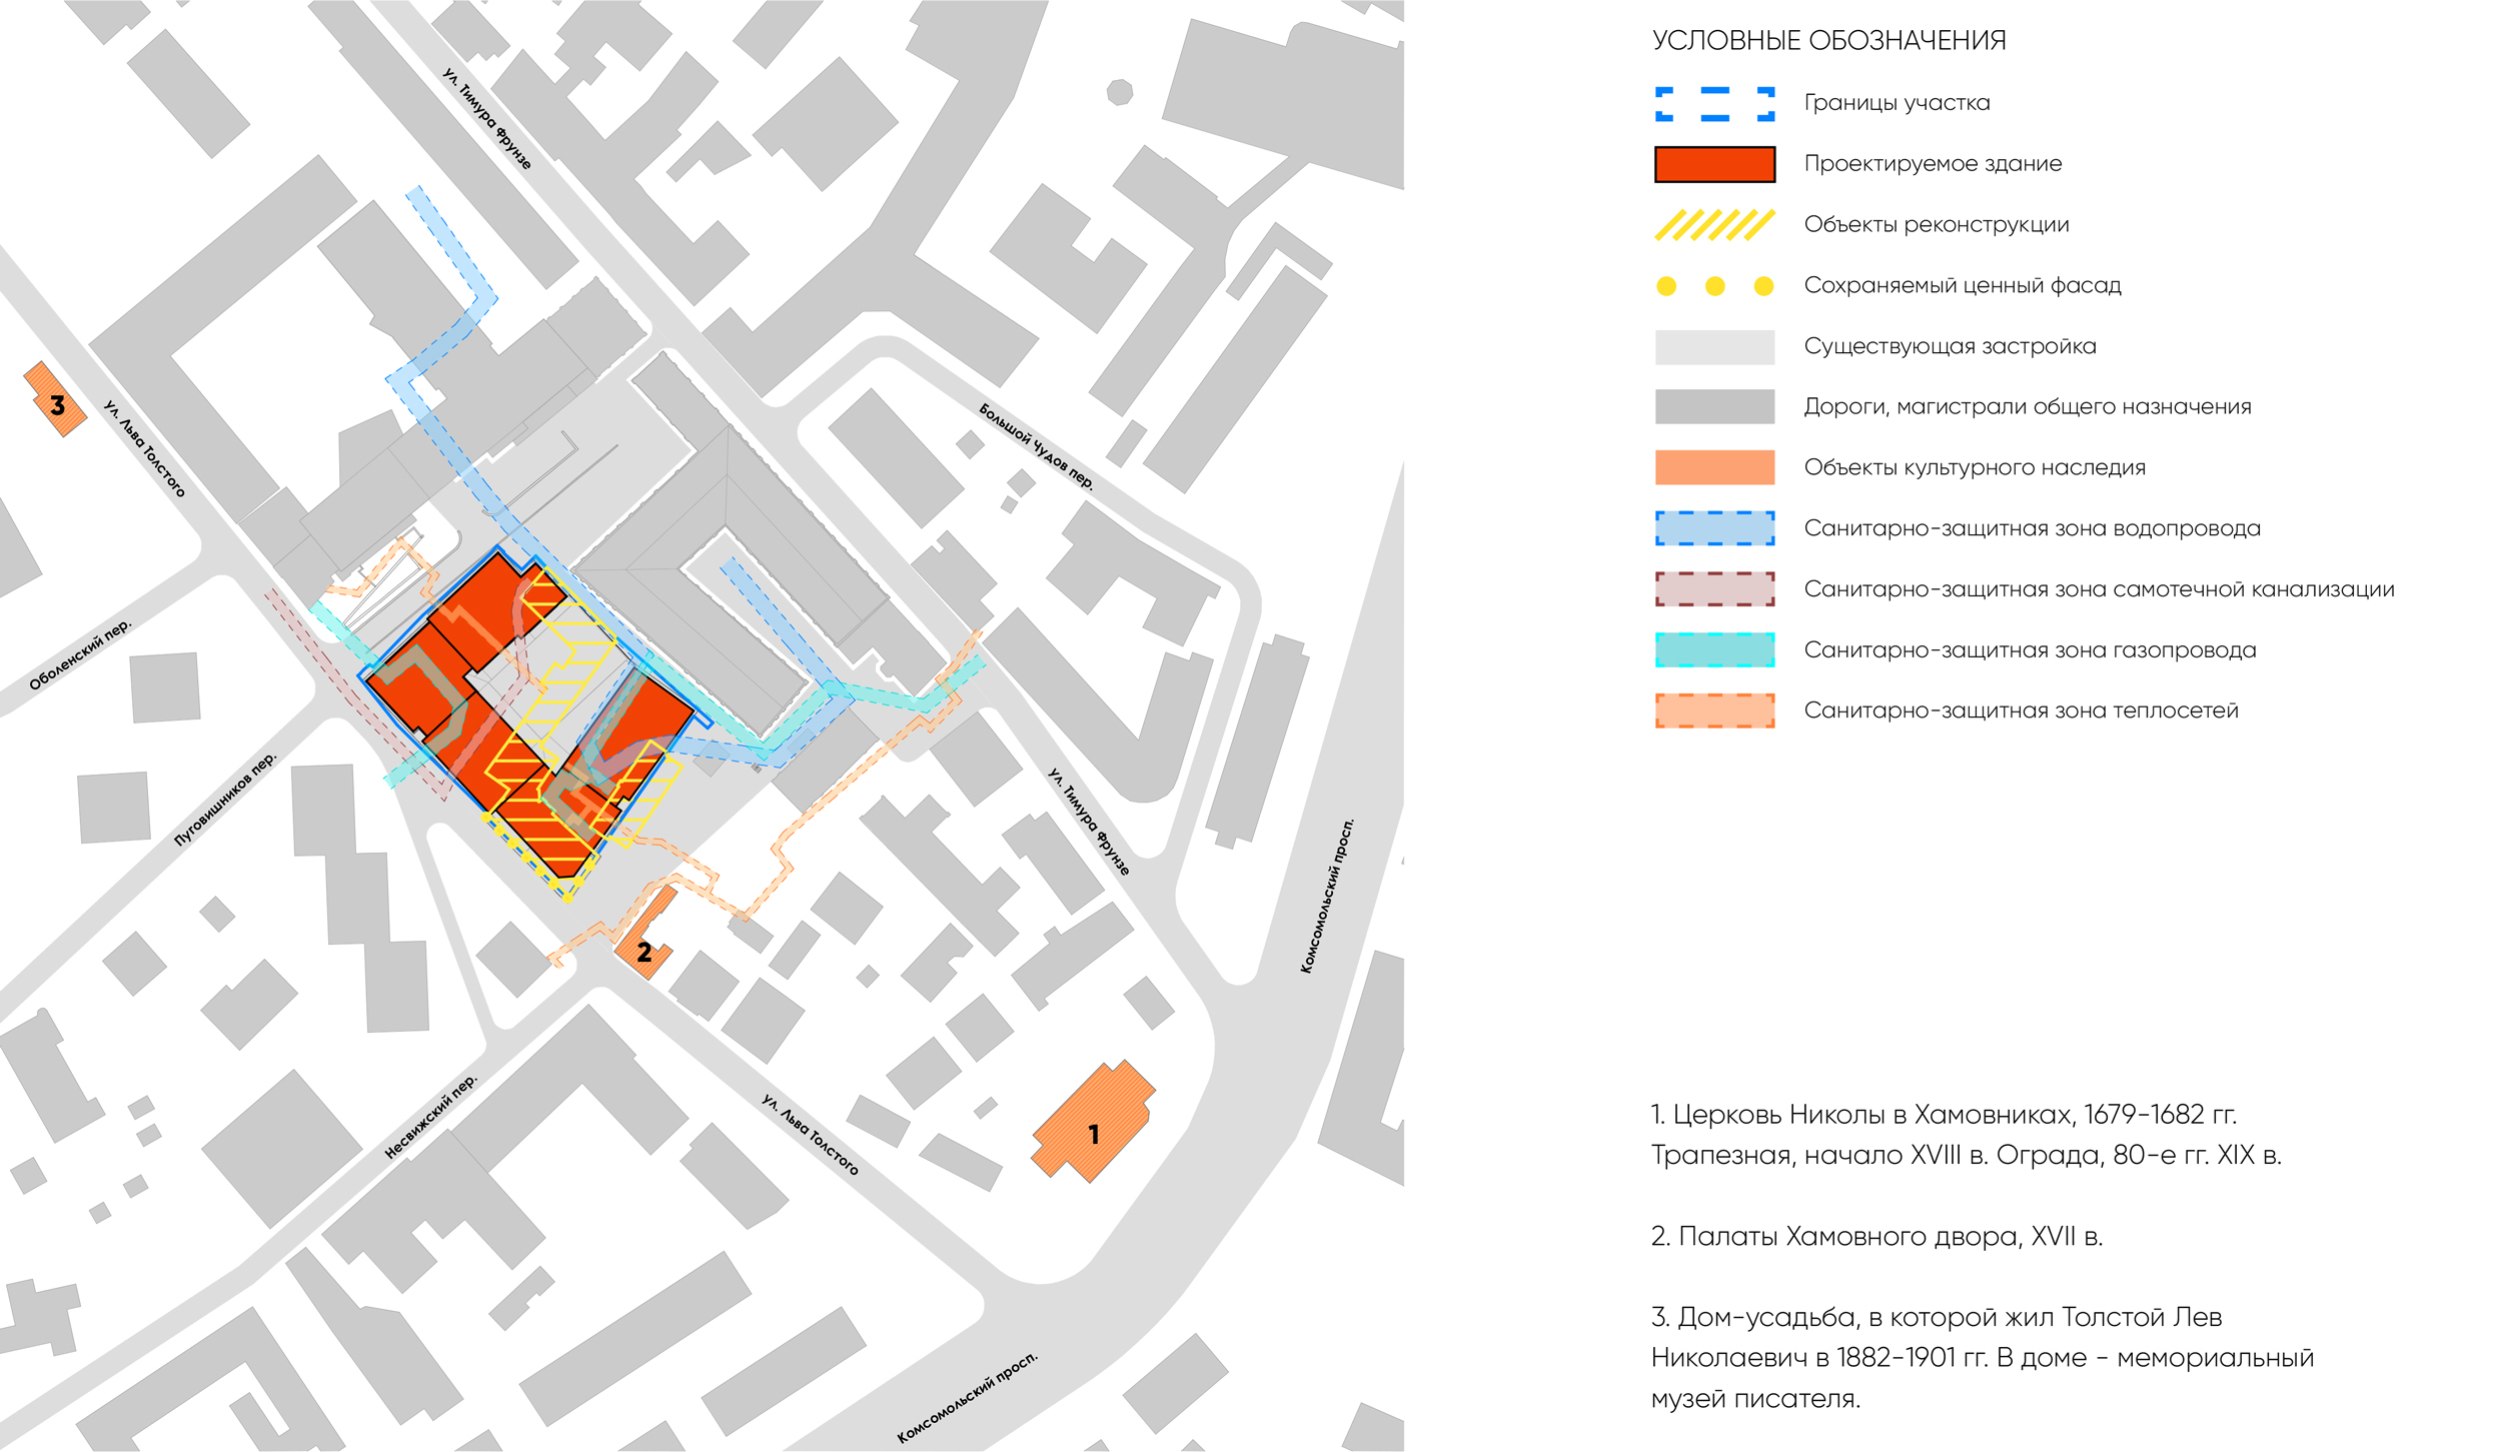Click the lower 'ул. Льва Толстого' street label
The image size is (2500, 1452).
coord(810,1134)
